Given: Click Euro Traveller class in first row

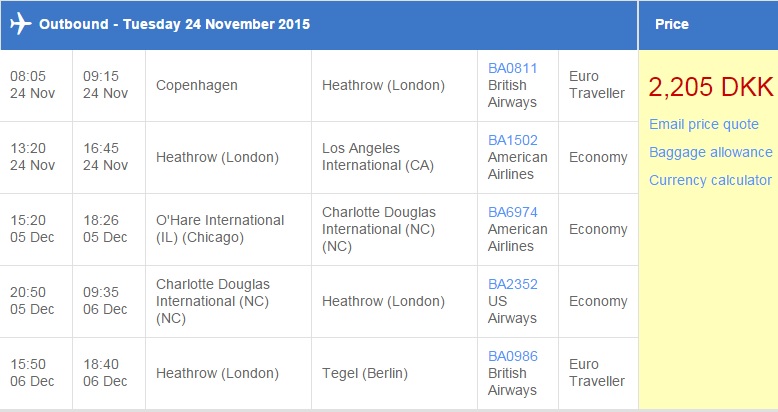Looking at the screenshot, I should (x=597, y=85).
